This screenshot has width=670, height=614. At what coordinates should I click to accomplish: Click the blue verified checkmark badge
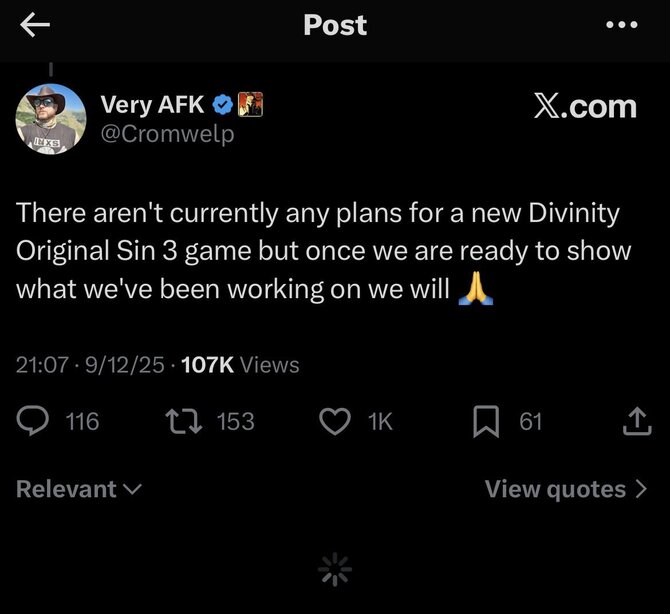pos(223,106)
